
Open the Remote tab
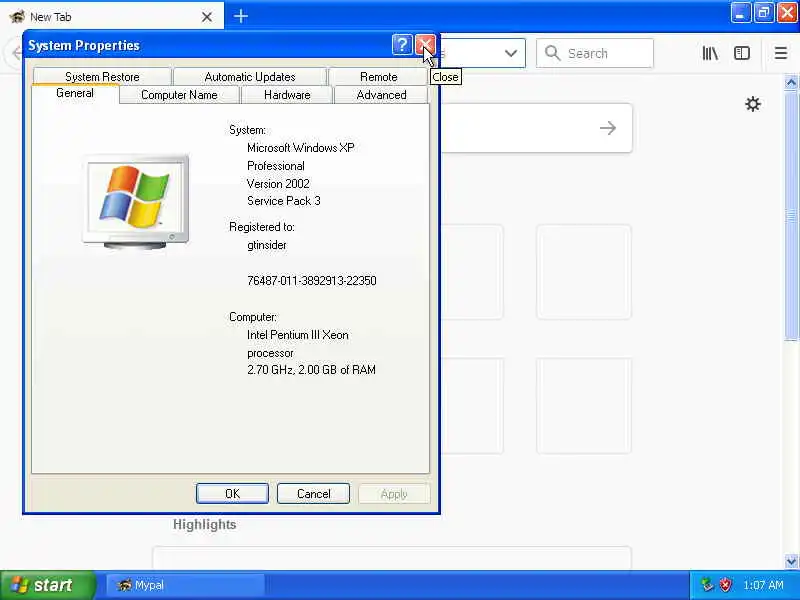[x=378, y=77]
